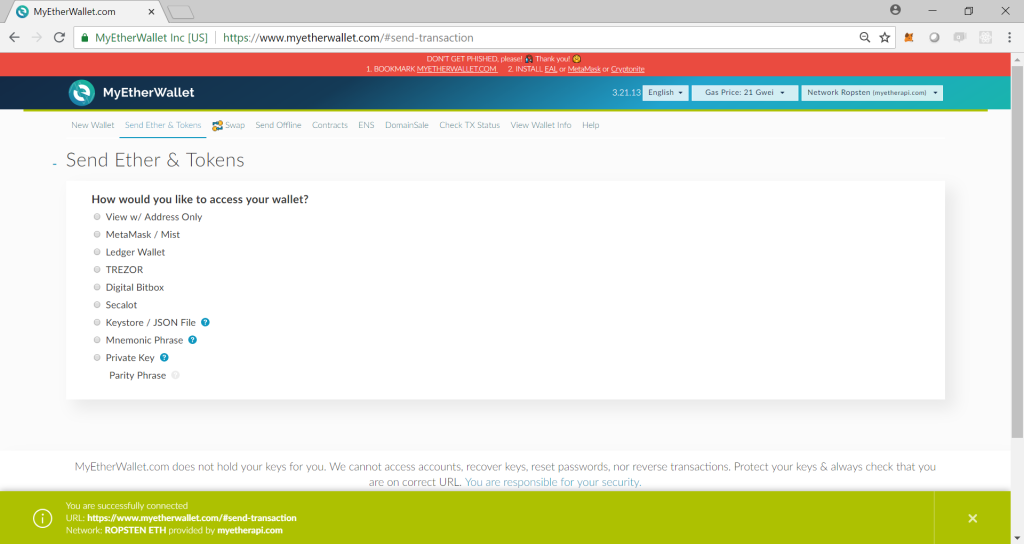The width and height of the screenshot is (1024, 544).
Task: Open the Check TX Status tab
Action: [470, 125]
